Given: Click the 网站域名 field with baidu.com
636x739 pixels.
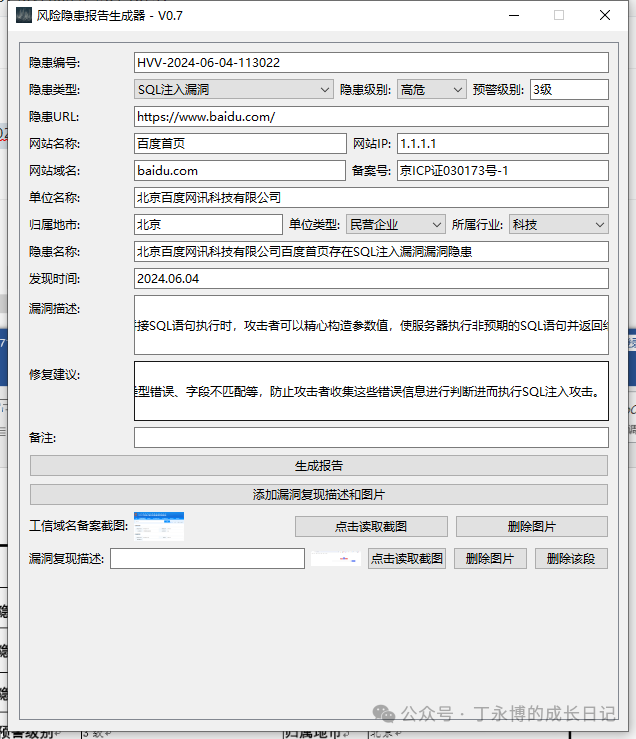Looking at the screenshot, I should tap(240, 171).
